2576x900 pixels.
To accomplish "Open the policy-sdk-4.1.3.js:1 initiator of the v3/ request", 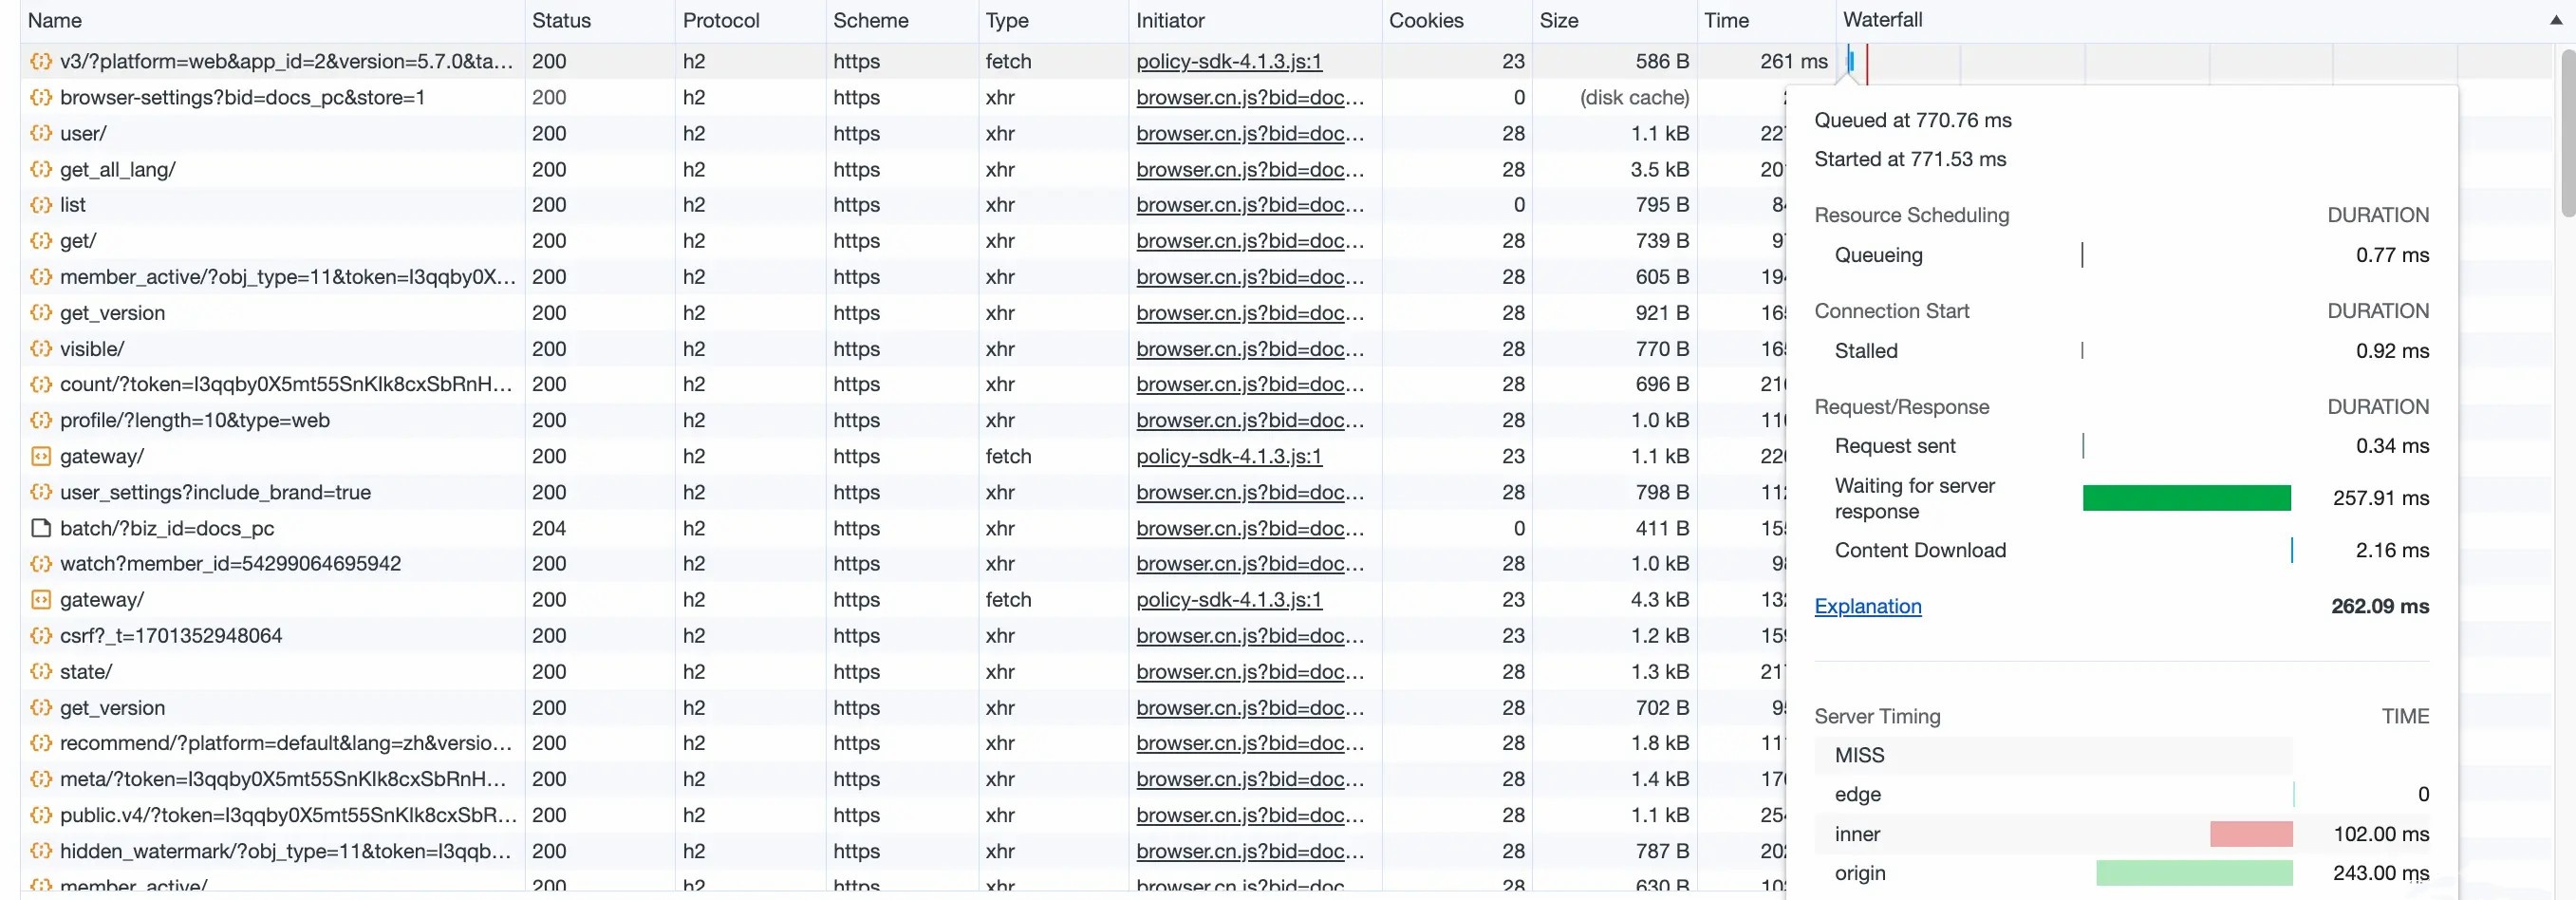I will 1228,61.
